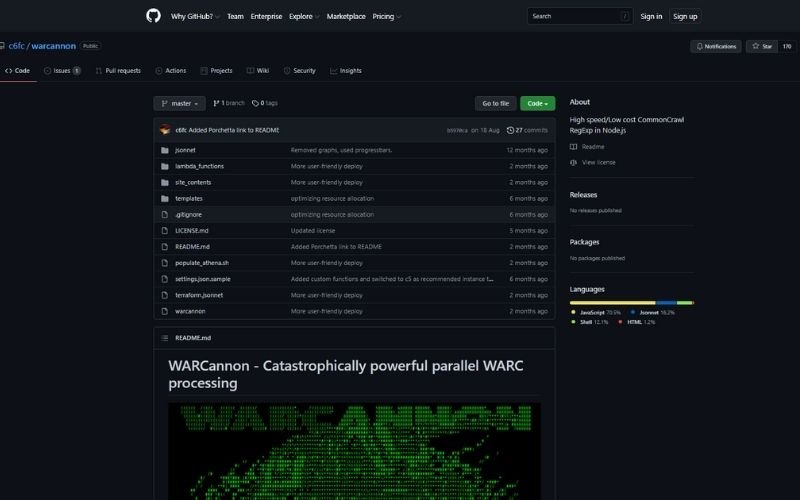Click the Notifications button
Image resolution: width=800 pixels, height=500 pixels.
pyautogui.click(x=716, y=46)
